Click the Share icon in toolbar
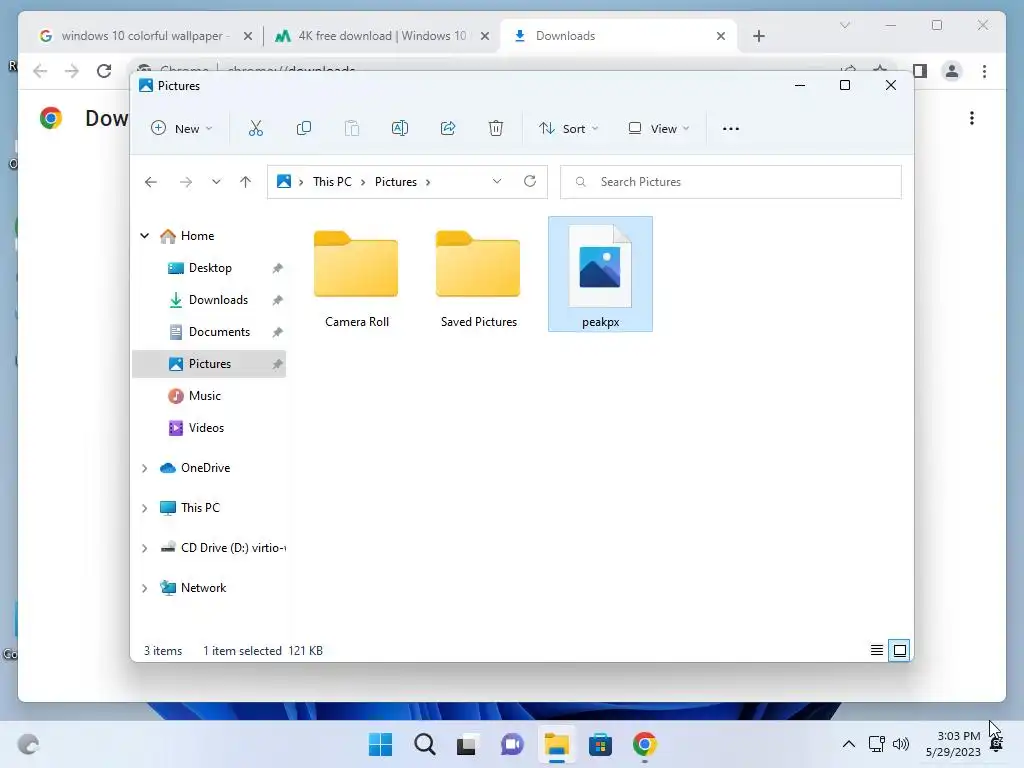The width and height of the screenshot is (1024, 768). click(x=448, y=129)
